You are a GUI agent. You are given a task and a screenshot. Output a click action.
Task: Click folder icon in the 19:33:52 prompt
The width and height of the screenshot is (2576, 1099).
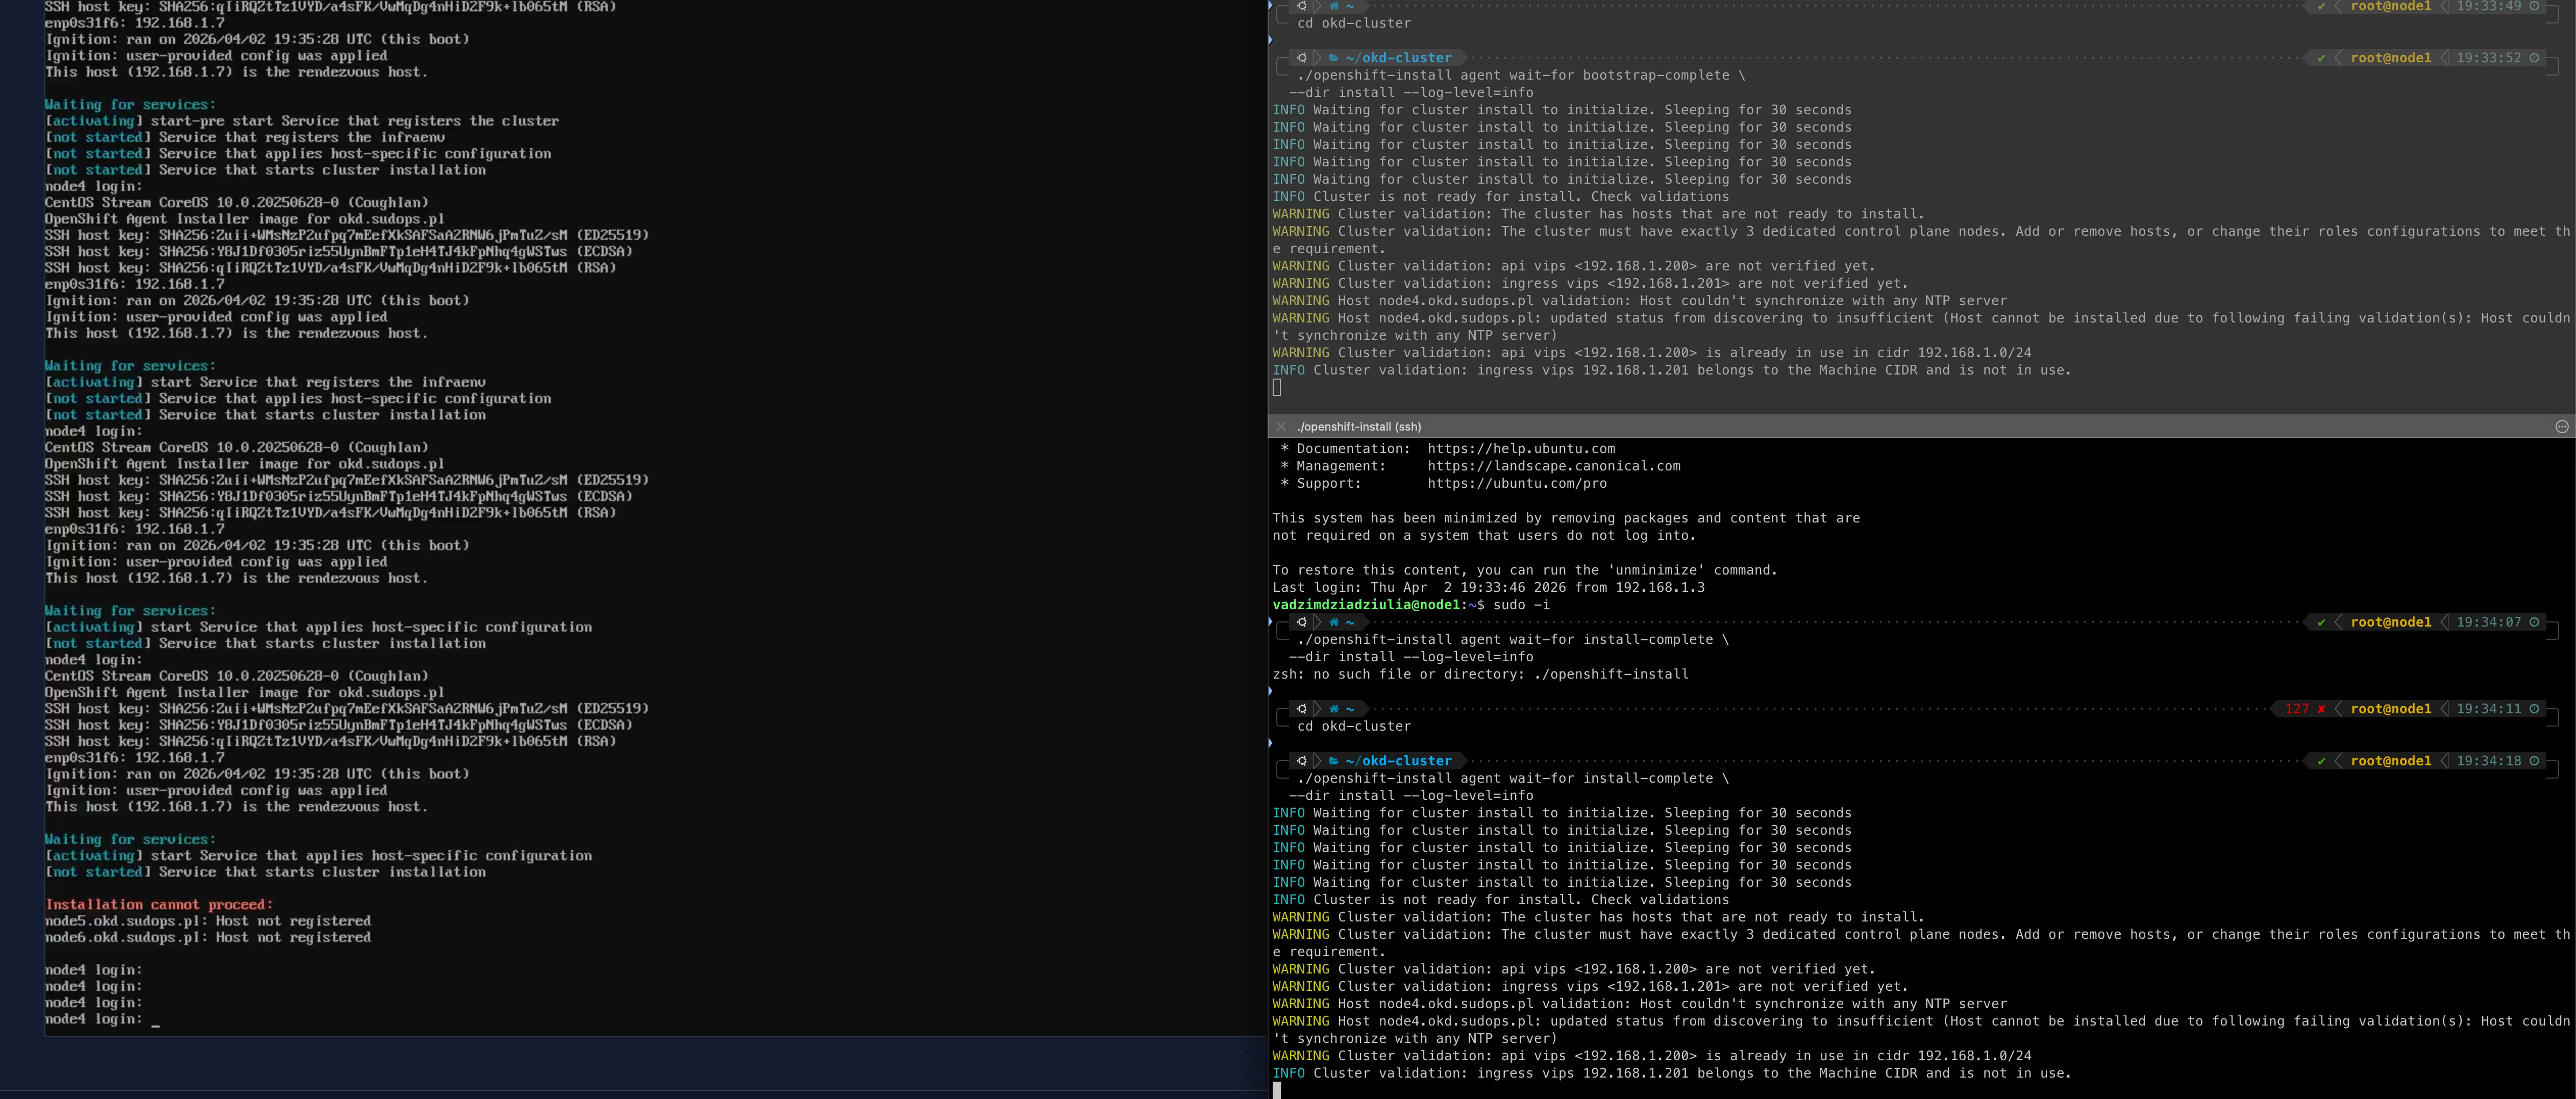[x=1333, y=58]
